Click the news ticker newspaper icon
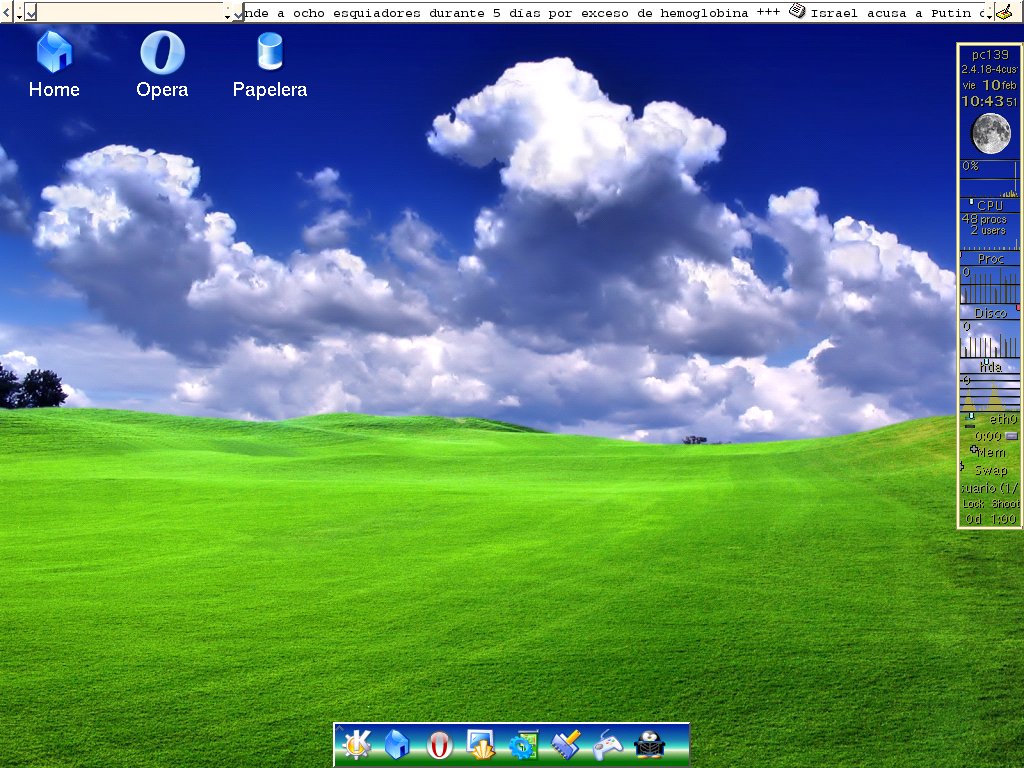 [x=797, y=11]
